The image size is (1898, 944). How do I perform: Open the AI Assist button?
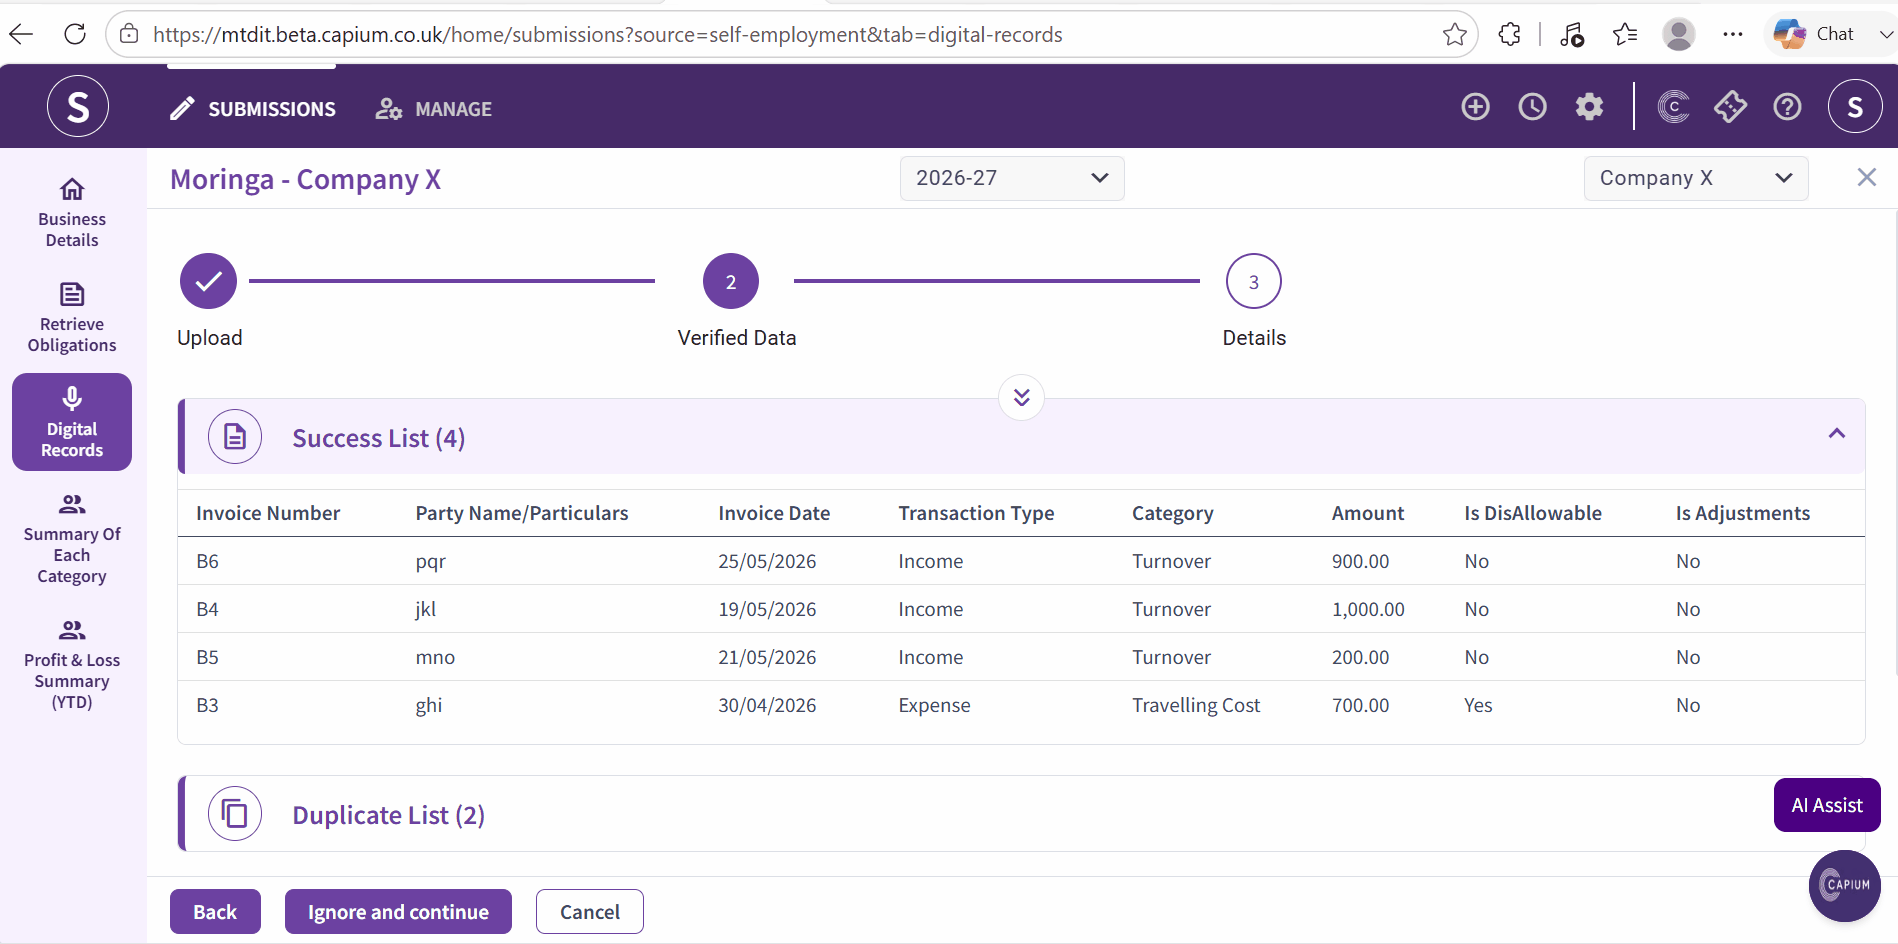(1827, 805)
